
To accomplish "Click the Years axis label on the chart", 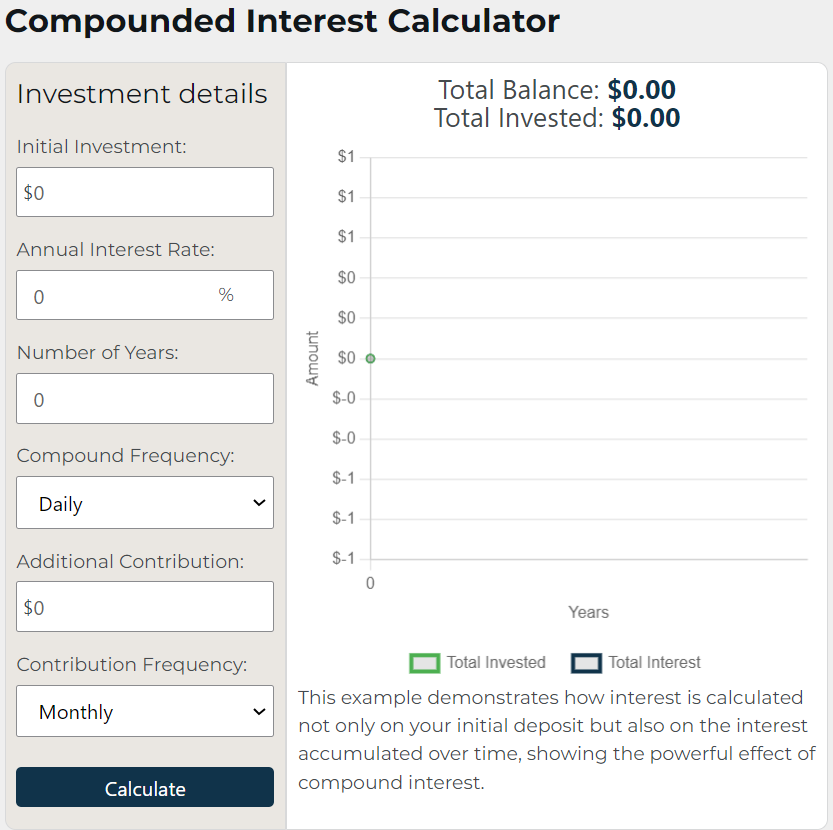I will coord(588,612).
